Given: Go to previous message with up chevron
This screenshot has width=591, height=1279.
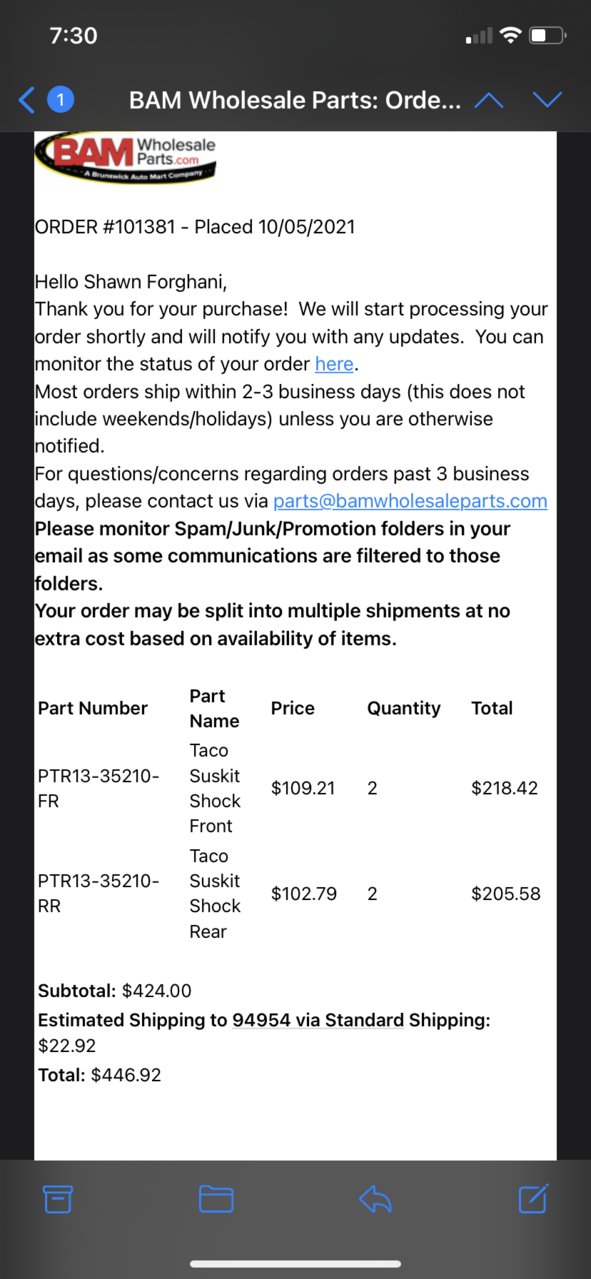Looking at the screenshot, I should pyautogui.click(x=488, y=100).
